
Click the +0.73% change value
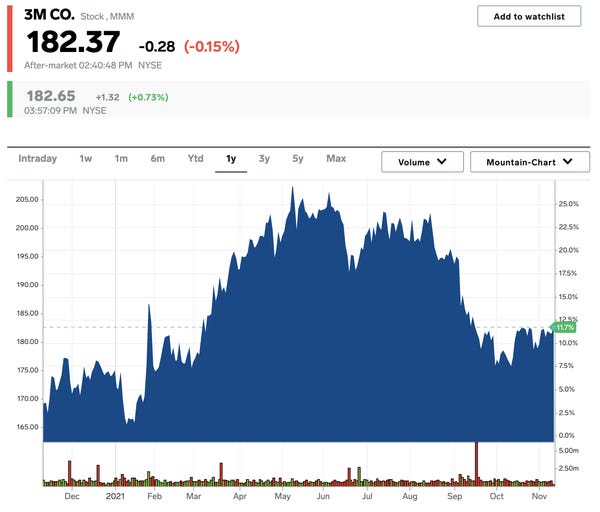[148, 97]
